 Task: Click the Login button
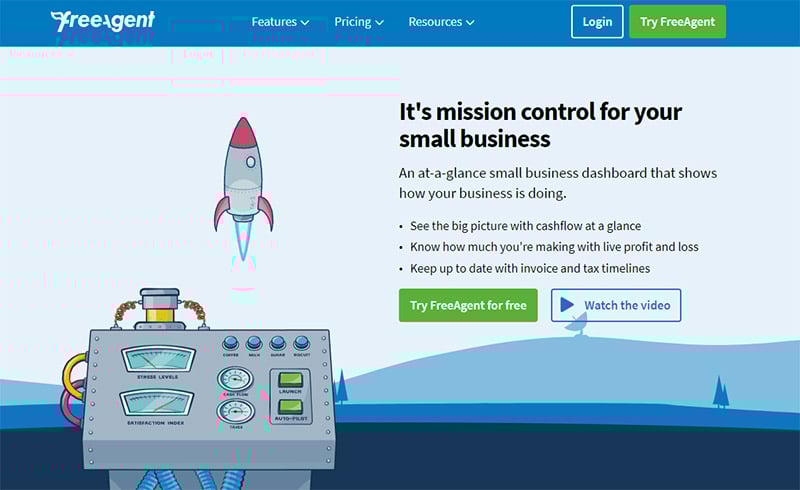(597, 22)
